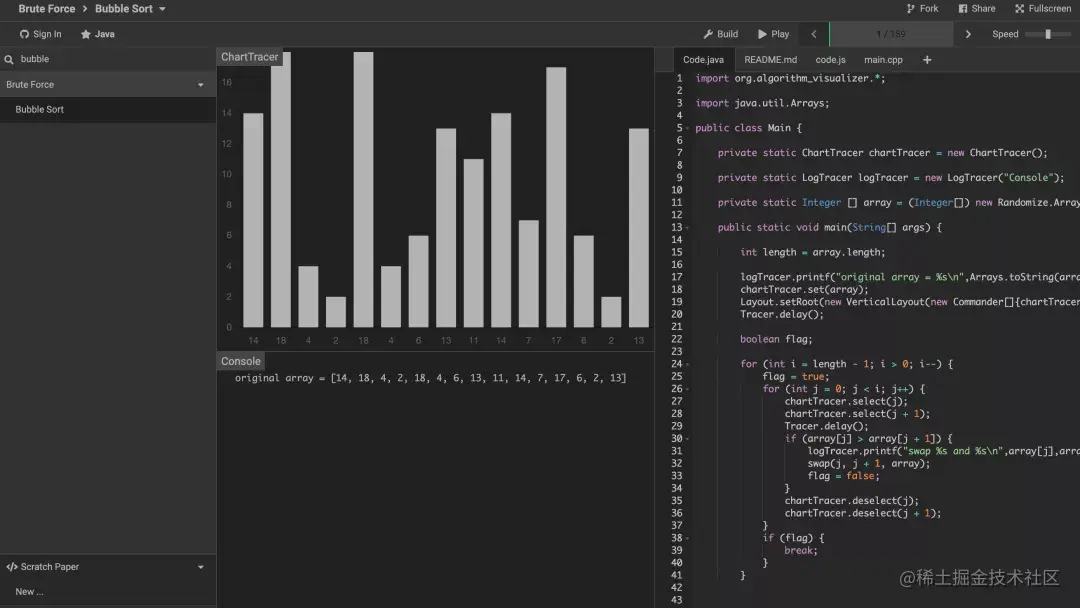Open the main.cpp tab
Screen dimensions: 1080x608
coord(883,60)
